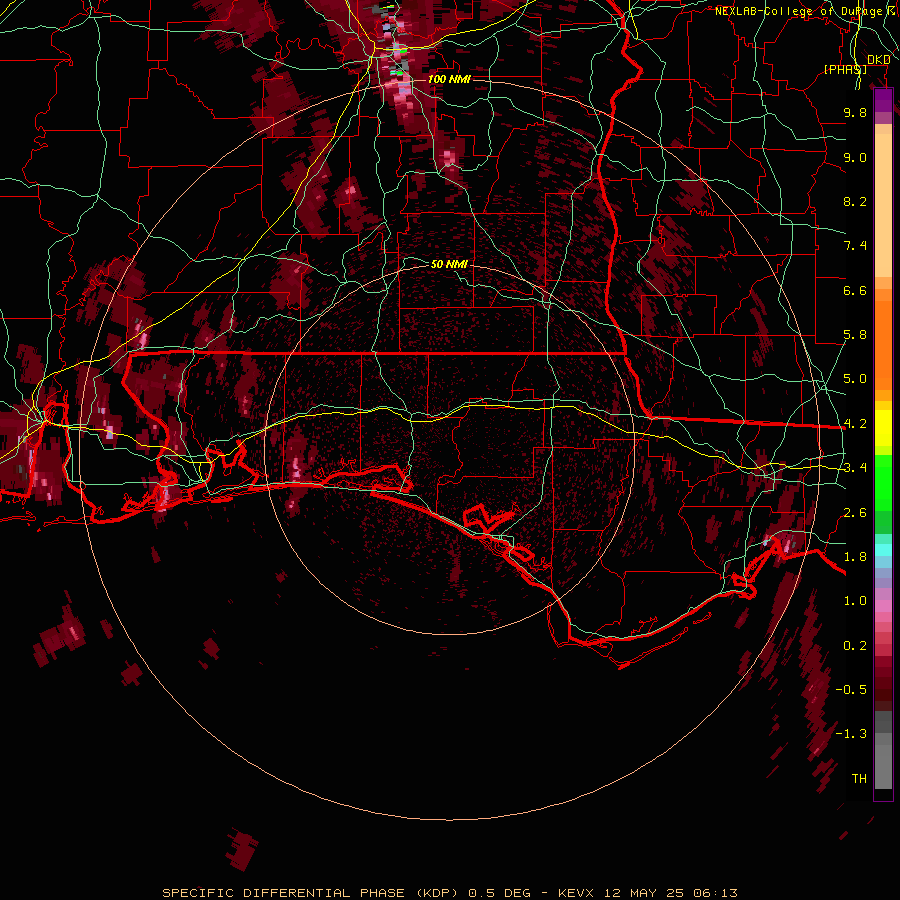Select the 8.2 legend value
Image resolution: width=900 pixels, height=900 pixels.
pos(855,201)
